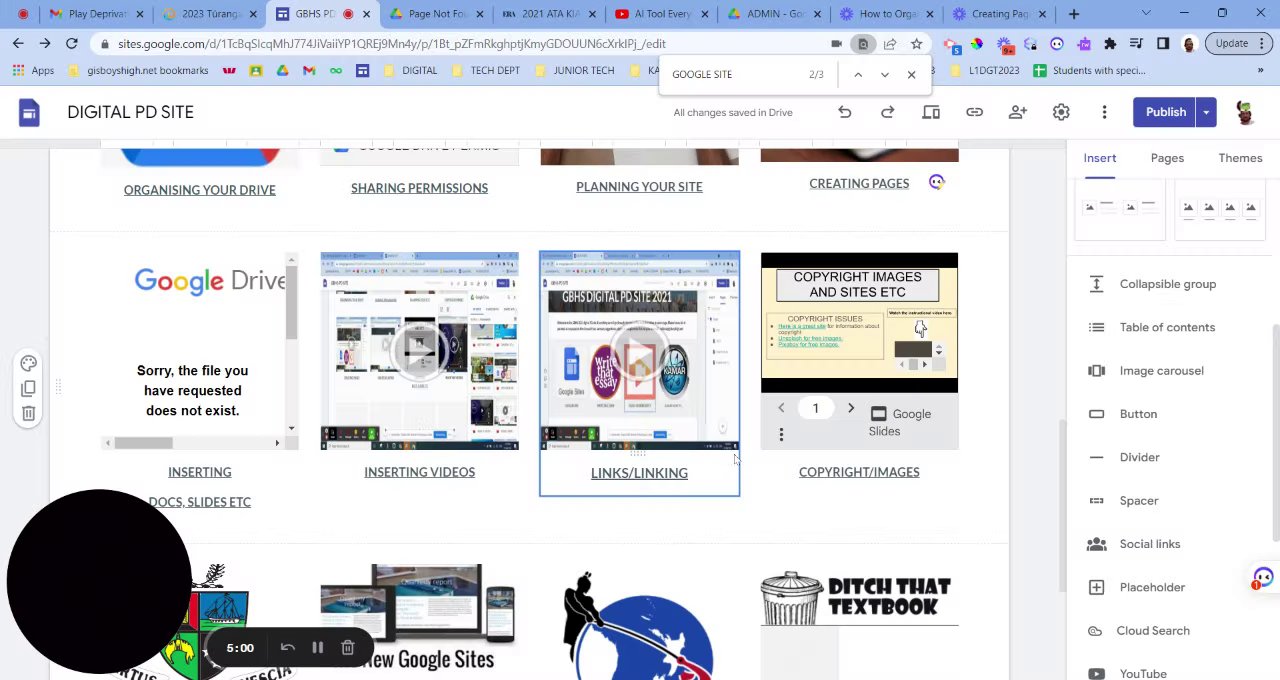Toggle the browser side panel icon

1162,44
